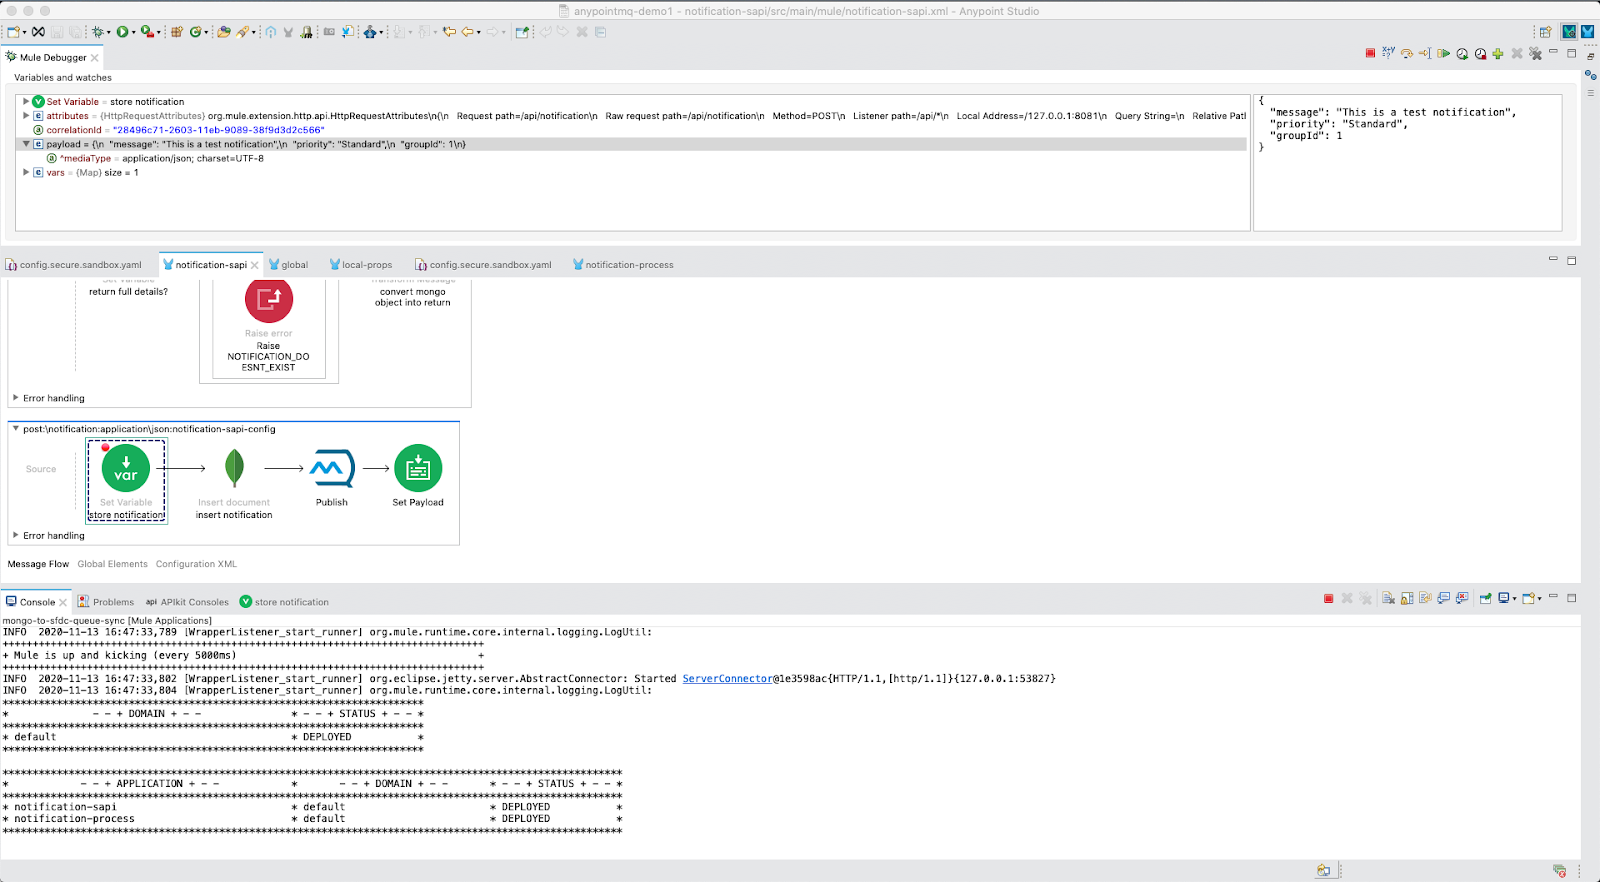Toggle Scroll Lock in the Console toolbar
The height and width of the screenshot is (882, 1600).
coord(1407,599)
